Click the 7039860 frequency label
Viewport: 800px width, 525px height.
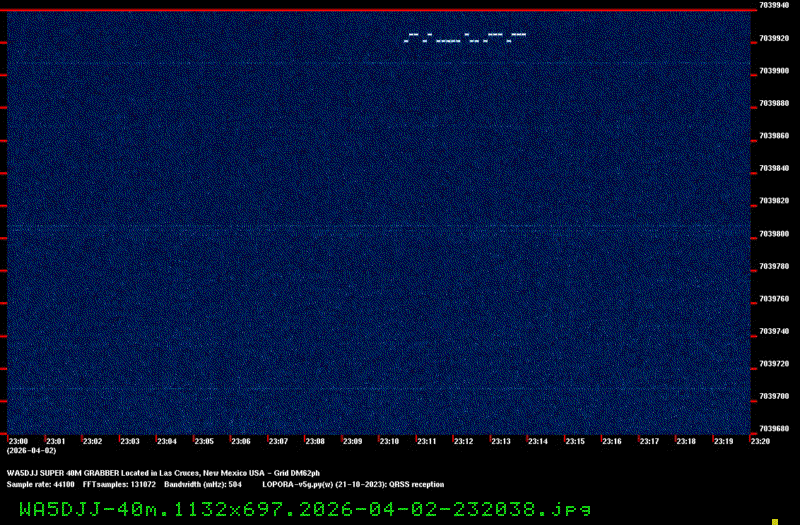coord(774,136)
